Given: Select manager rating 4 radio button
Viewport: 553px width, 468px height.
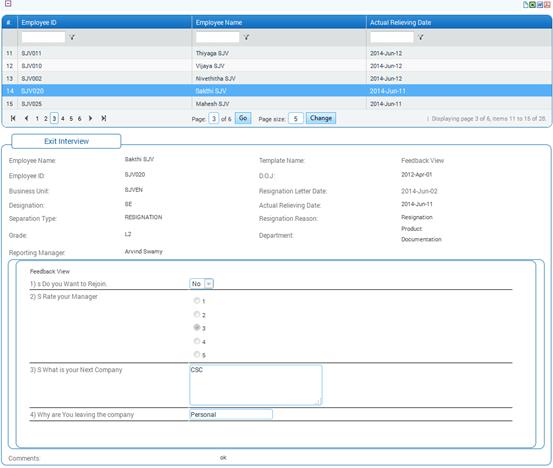Looking at the screenshot, I should pyautogui.click(x=197, y=341).
